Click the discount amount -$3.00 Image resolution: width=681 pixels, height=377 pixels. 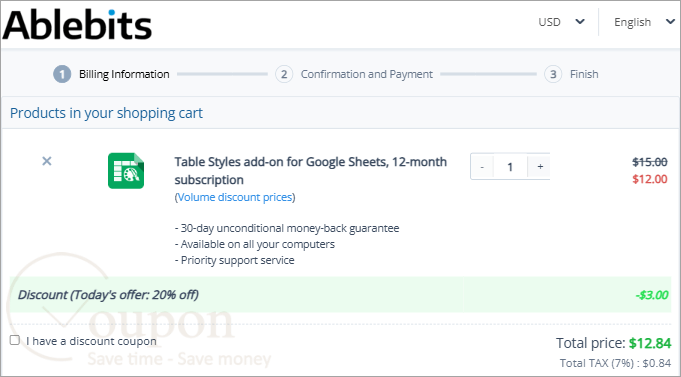[651, 295]
